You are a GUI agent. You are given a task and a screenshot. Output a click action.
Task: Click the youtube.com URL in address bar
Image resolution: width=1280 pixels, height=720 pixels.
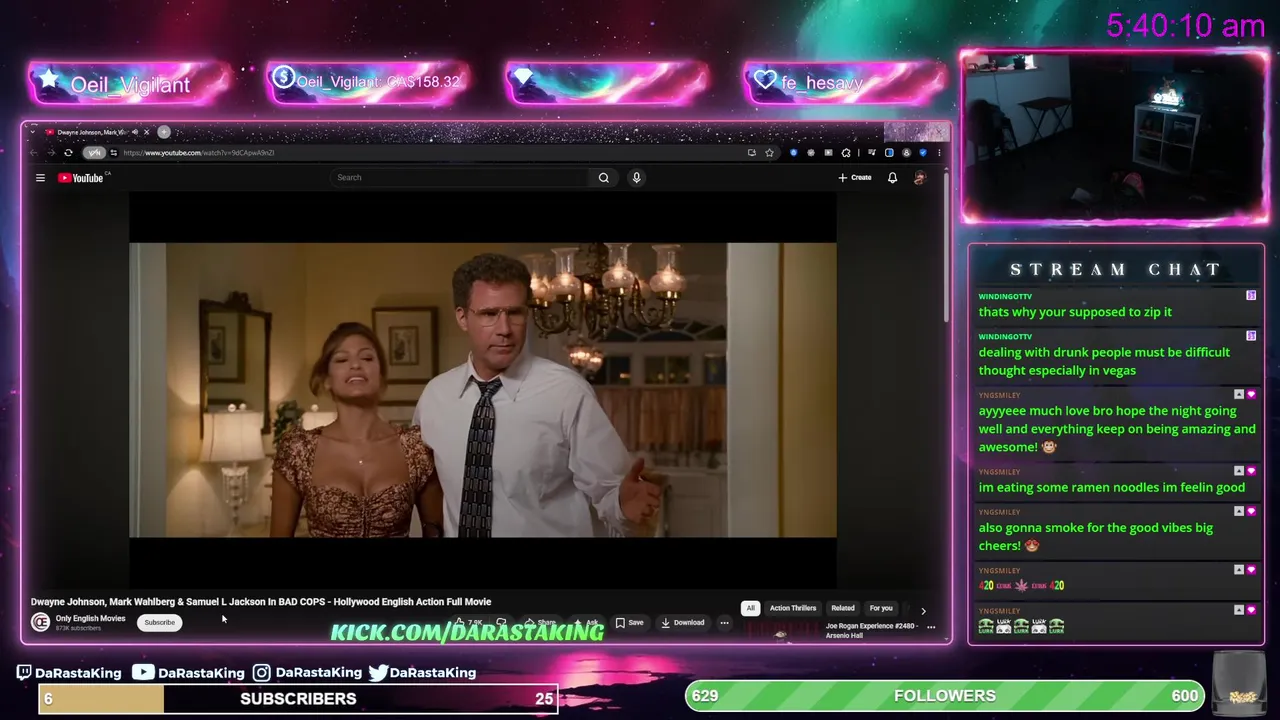pos(199,153)
